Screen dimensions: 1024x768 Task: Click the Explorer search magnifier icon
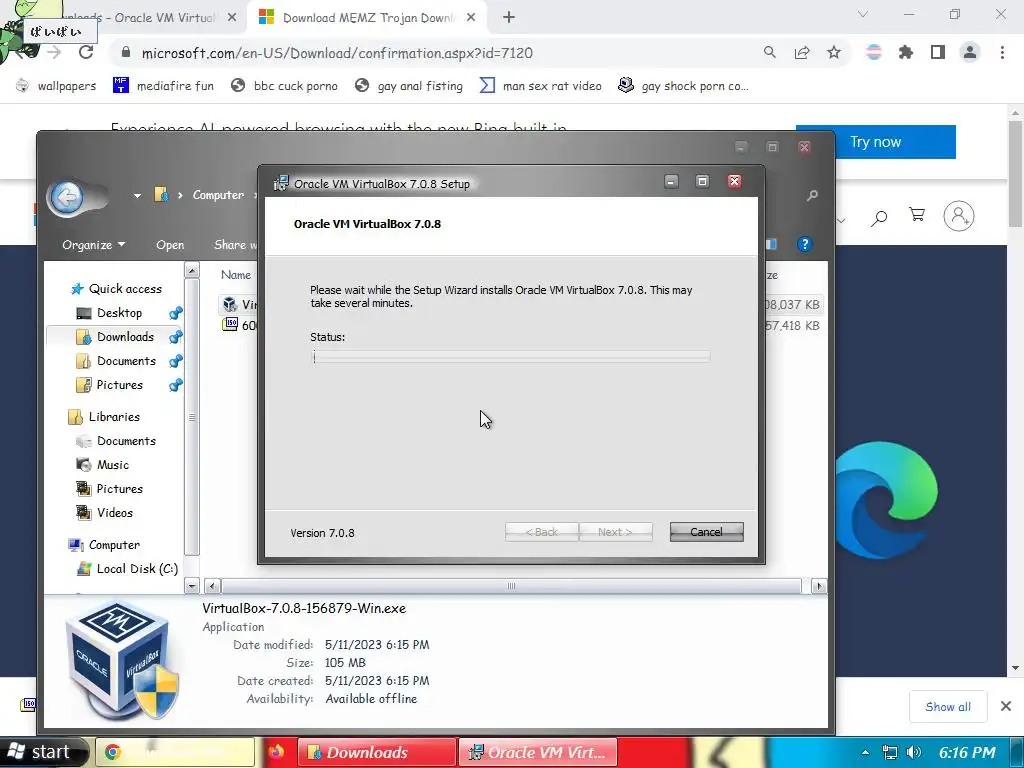[812, 195]
